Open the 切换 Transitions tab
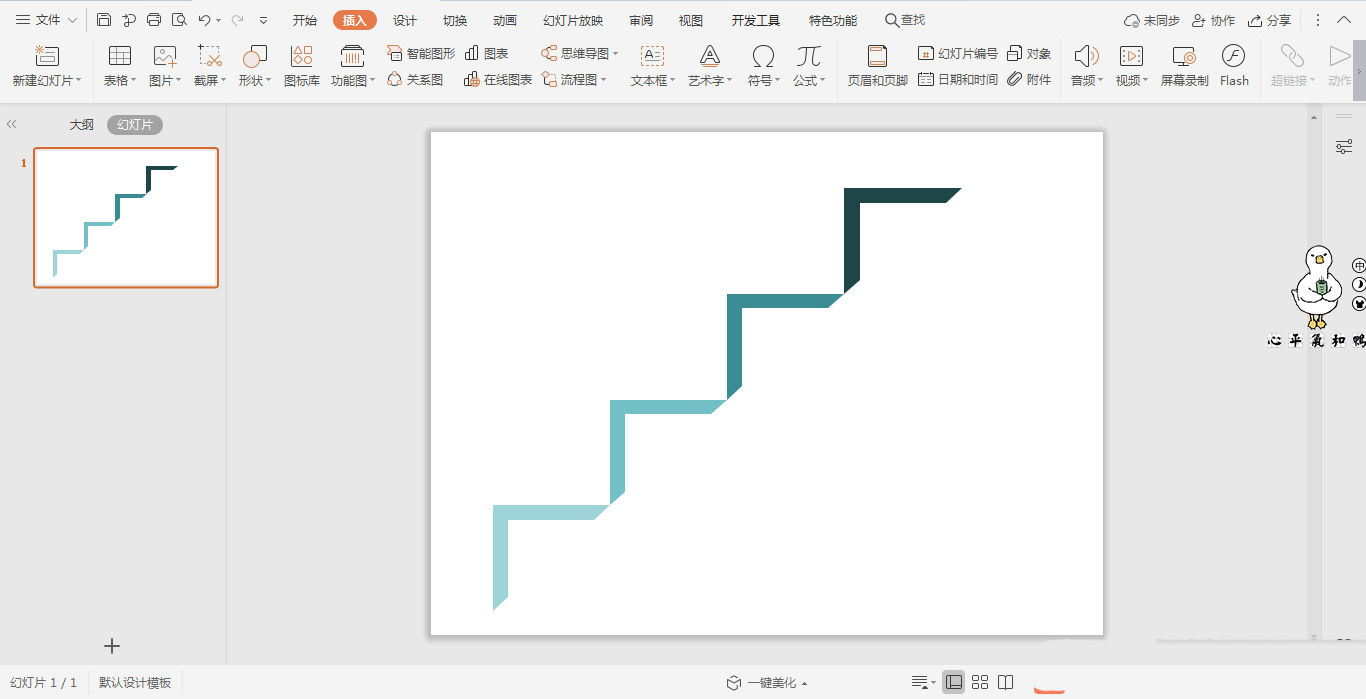This screenshot has height=699, width=1366. click(x=455, y=20)
